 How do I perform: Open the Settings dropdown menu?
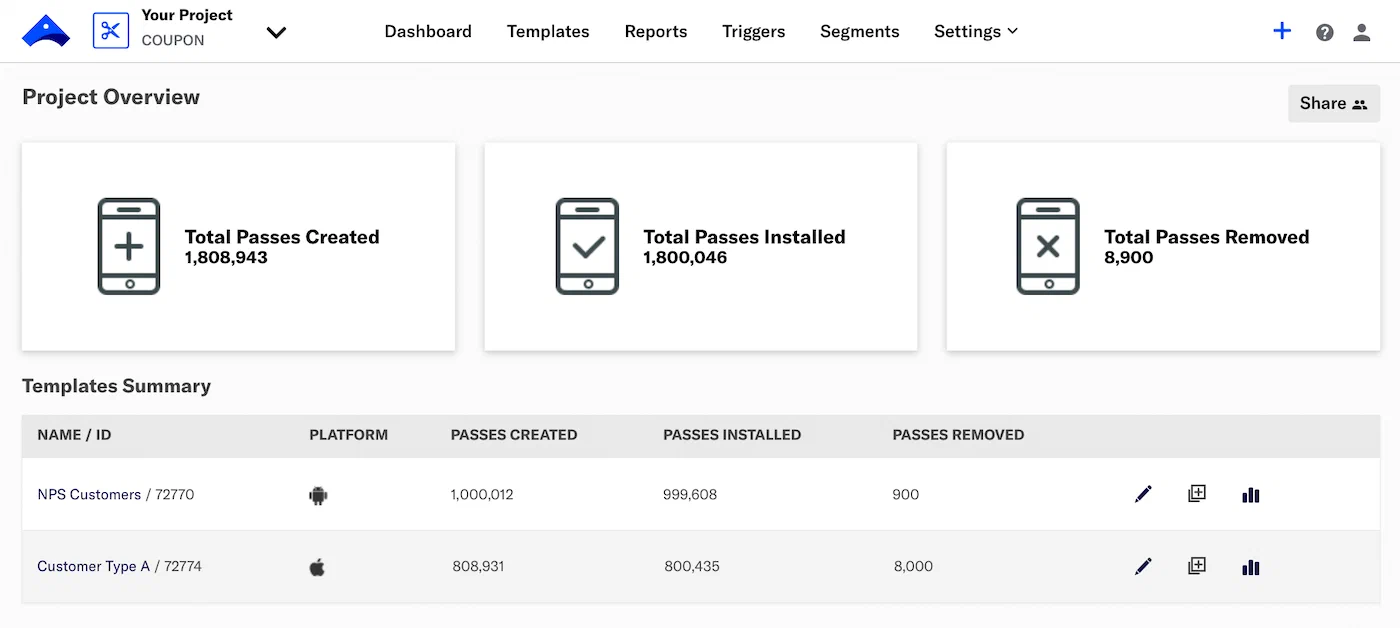pyautogui.click(x=975, y=32)
